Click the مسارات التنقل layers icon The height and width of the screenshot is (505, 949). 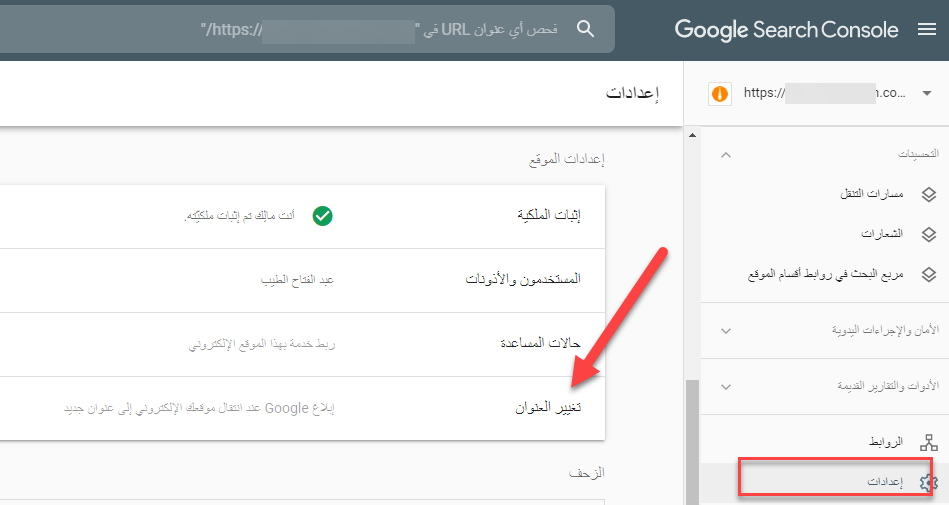(x=928, y=194)
